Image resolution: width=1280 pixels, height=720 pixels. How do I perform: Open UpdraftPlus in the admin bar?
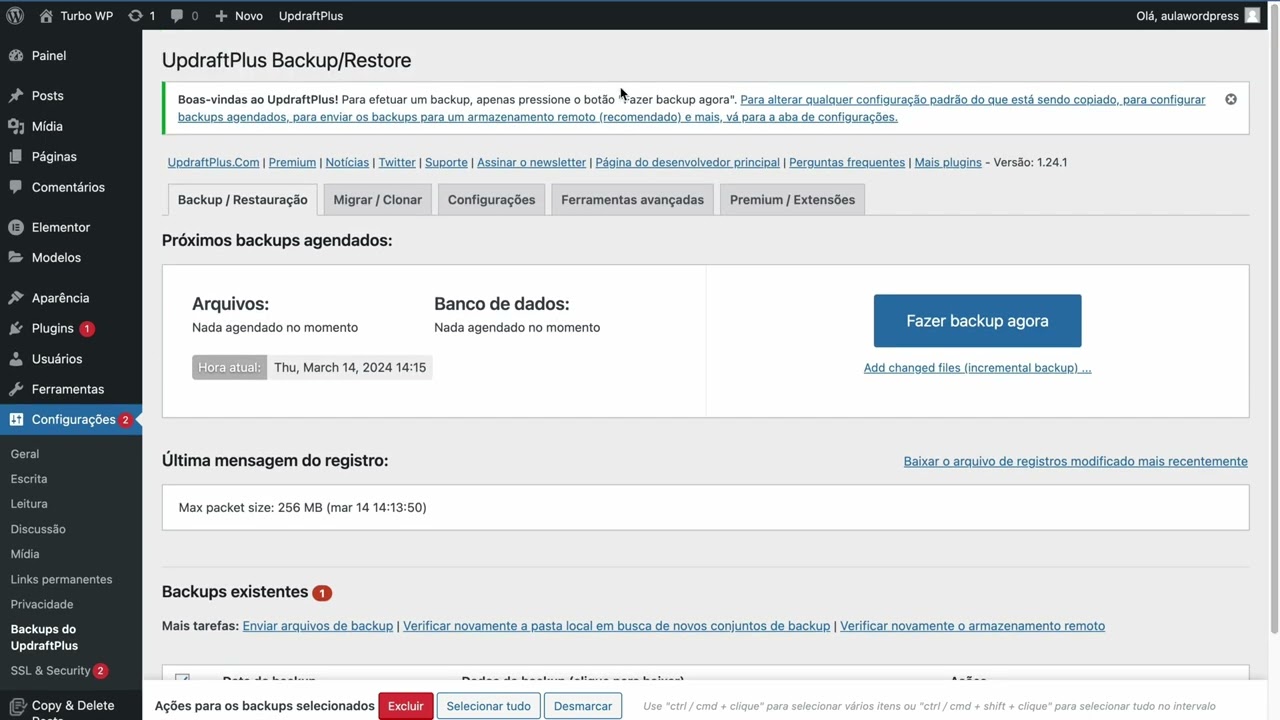[x=311, y=16]
